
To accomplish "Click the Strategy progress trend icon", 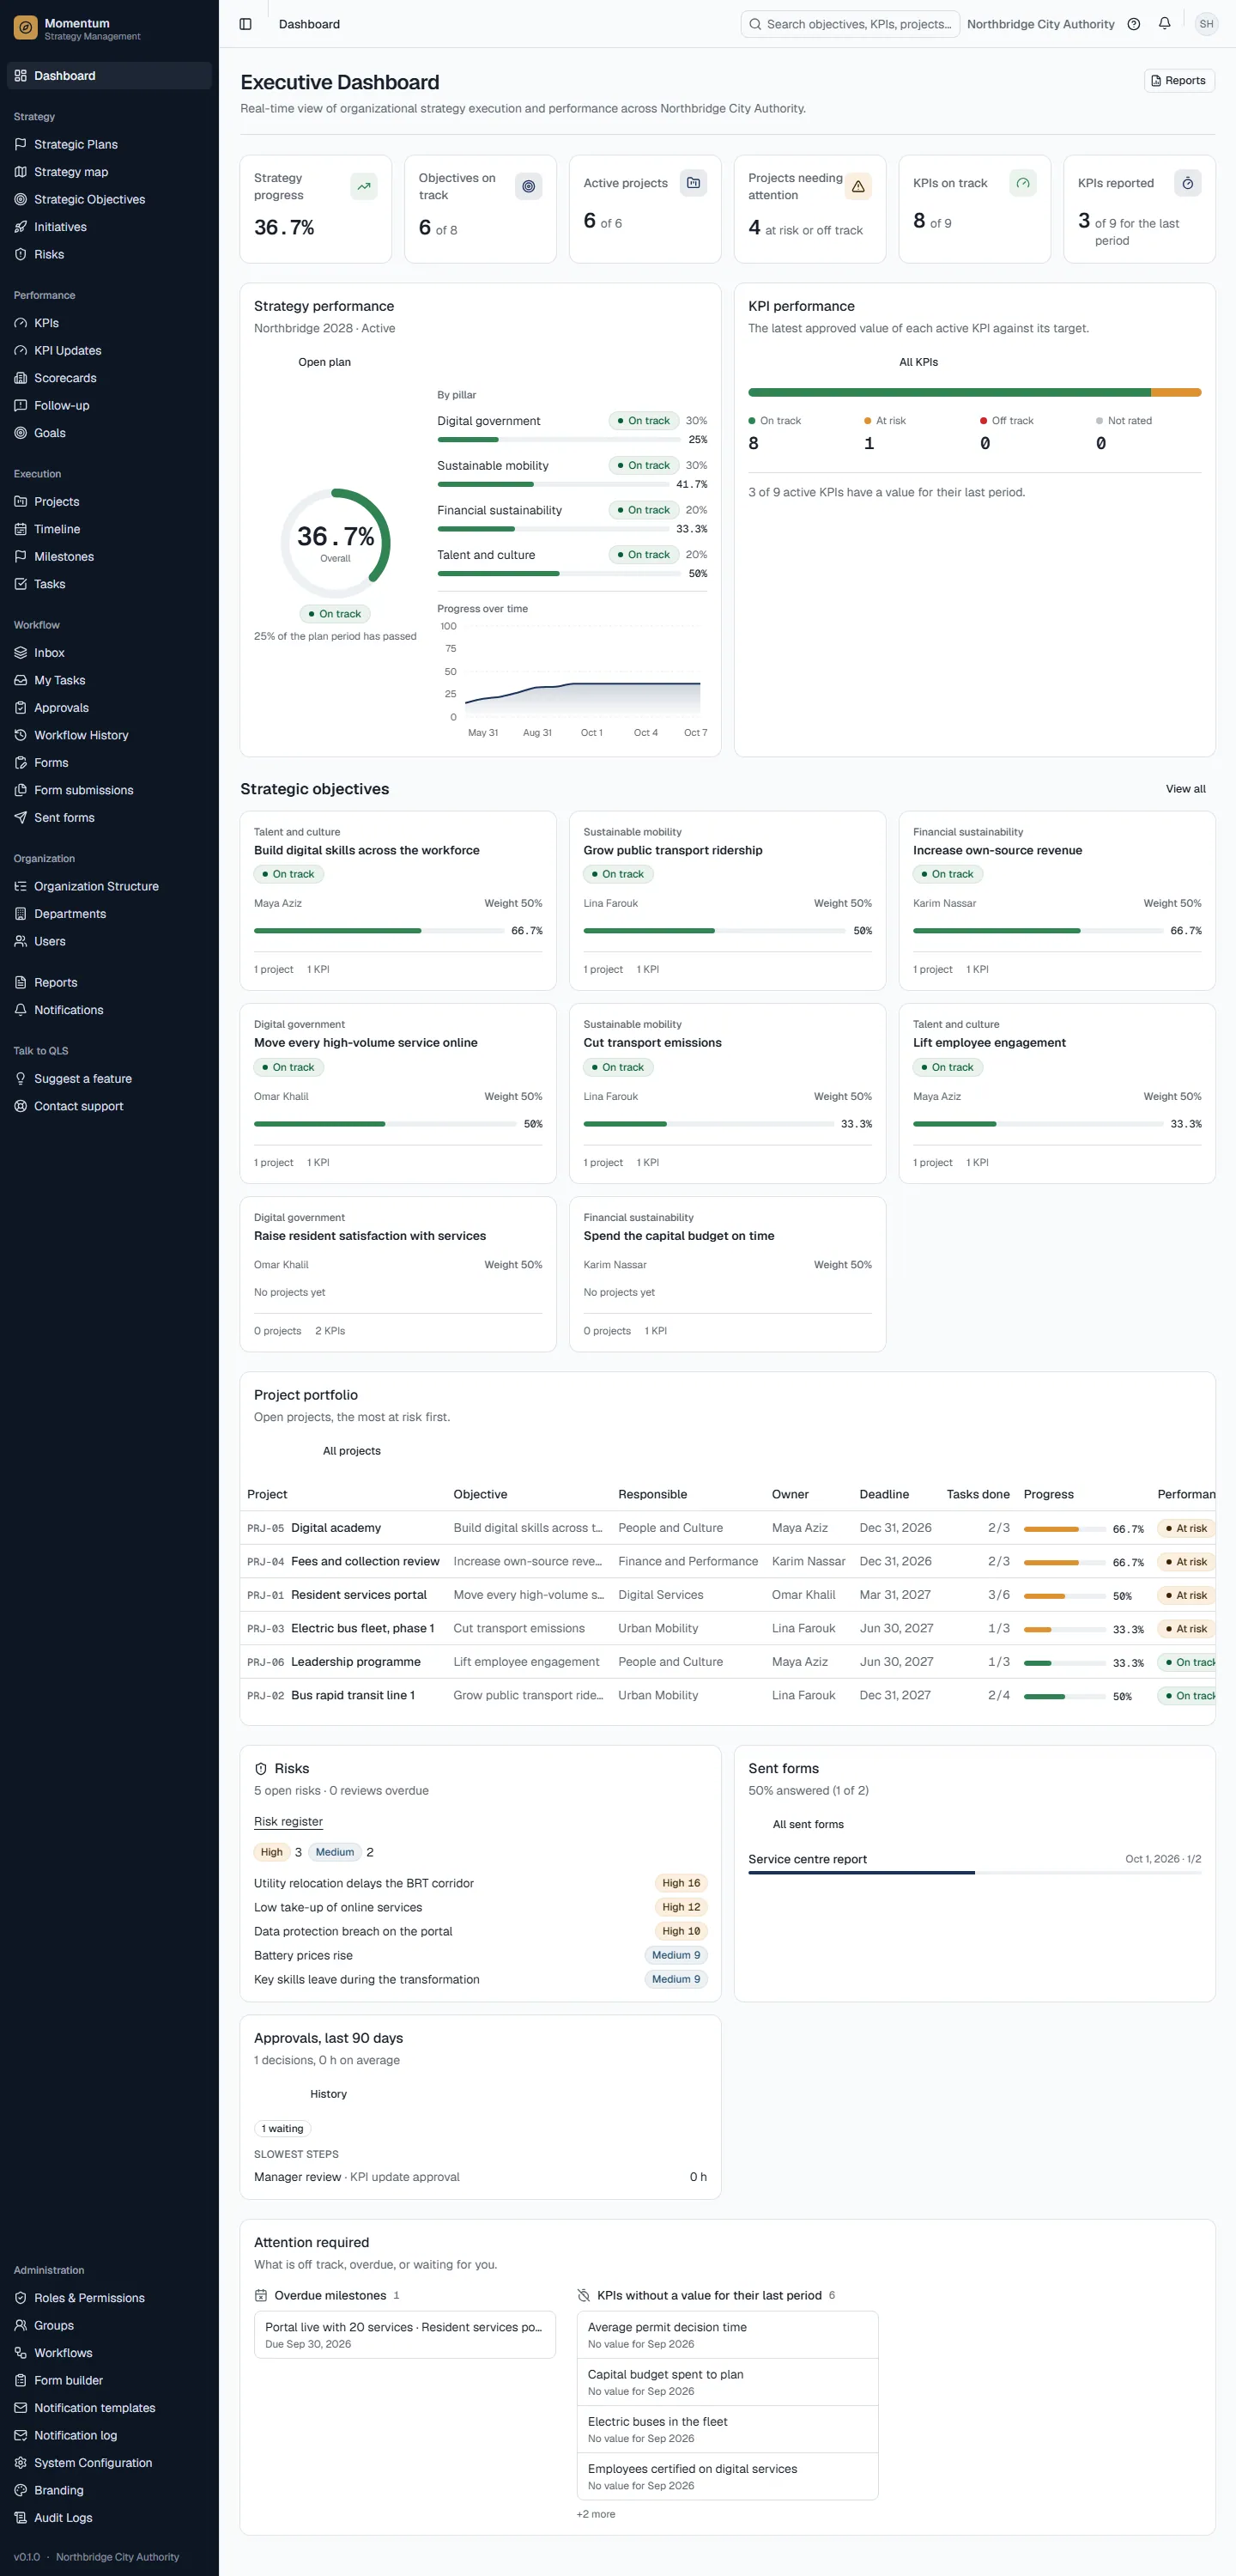I will click(x=364, y=186).
